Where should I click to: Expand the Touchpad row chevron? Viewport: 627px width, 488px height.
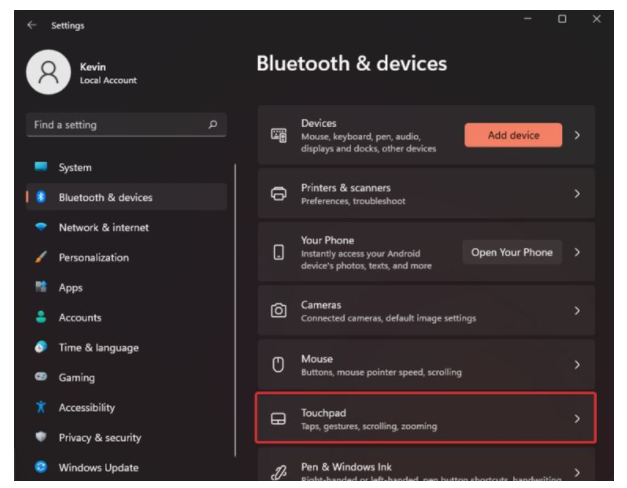[577, 419]
